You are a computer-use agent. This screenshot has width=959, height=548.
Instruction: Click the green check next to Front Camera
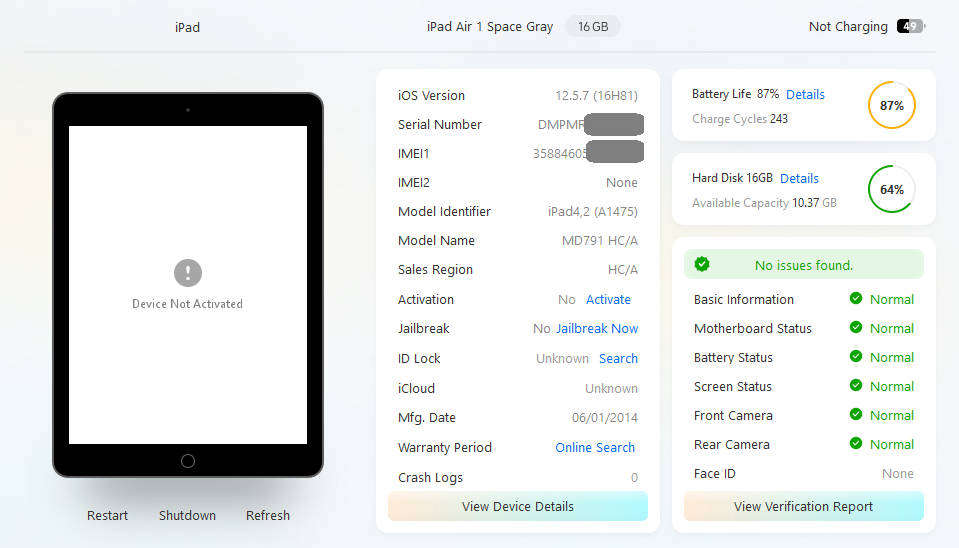pyautogui.click(x=856, y=415)
